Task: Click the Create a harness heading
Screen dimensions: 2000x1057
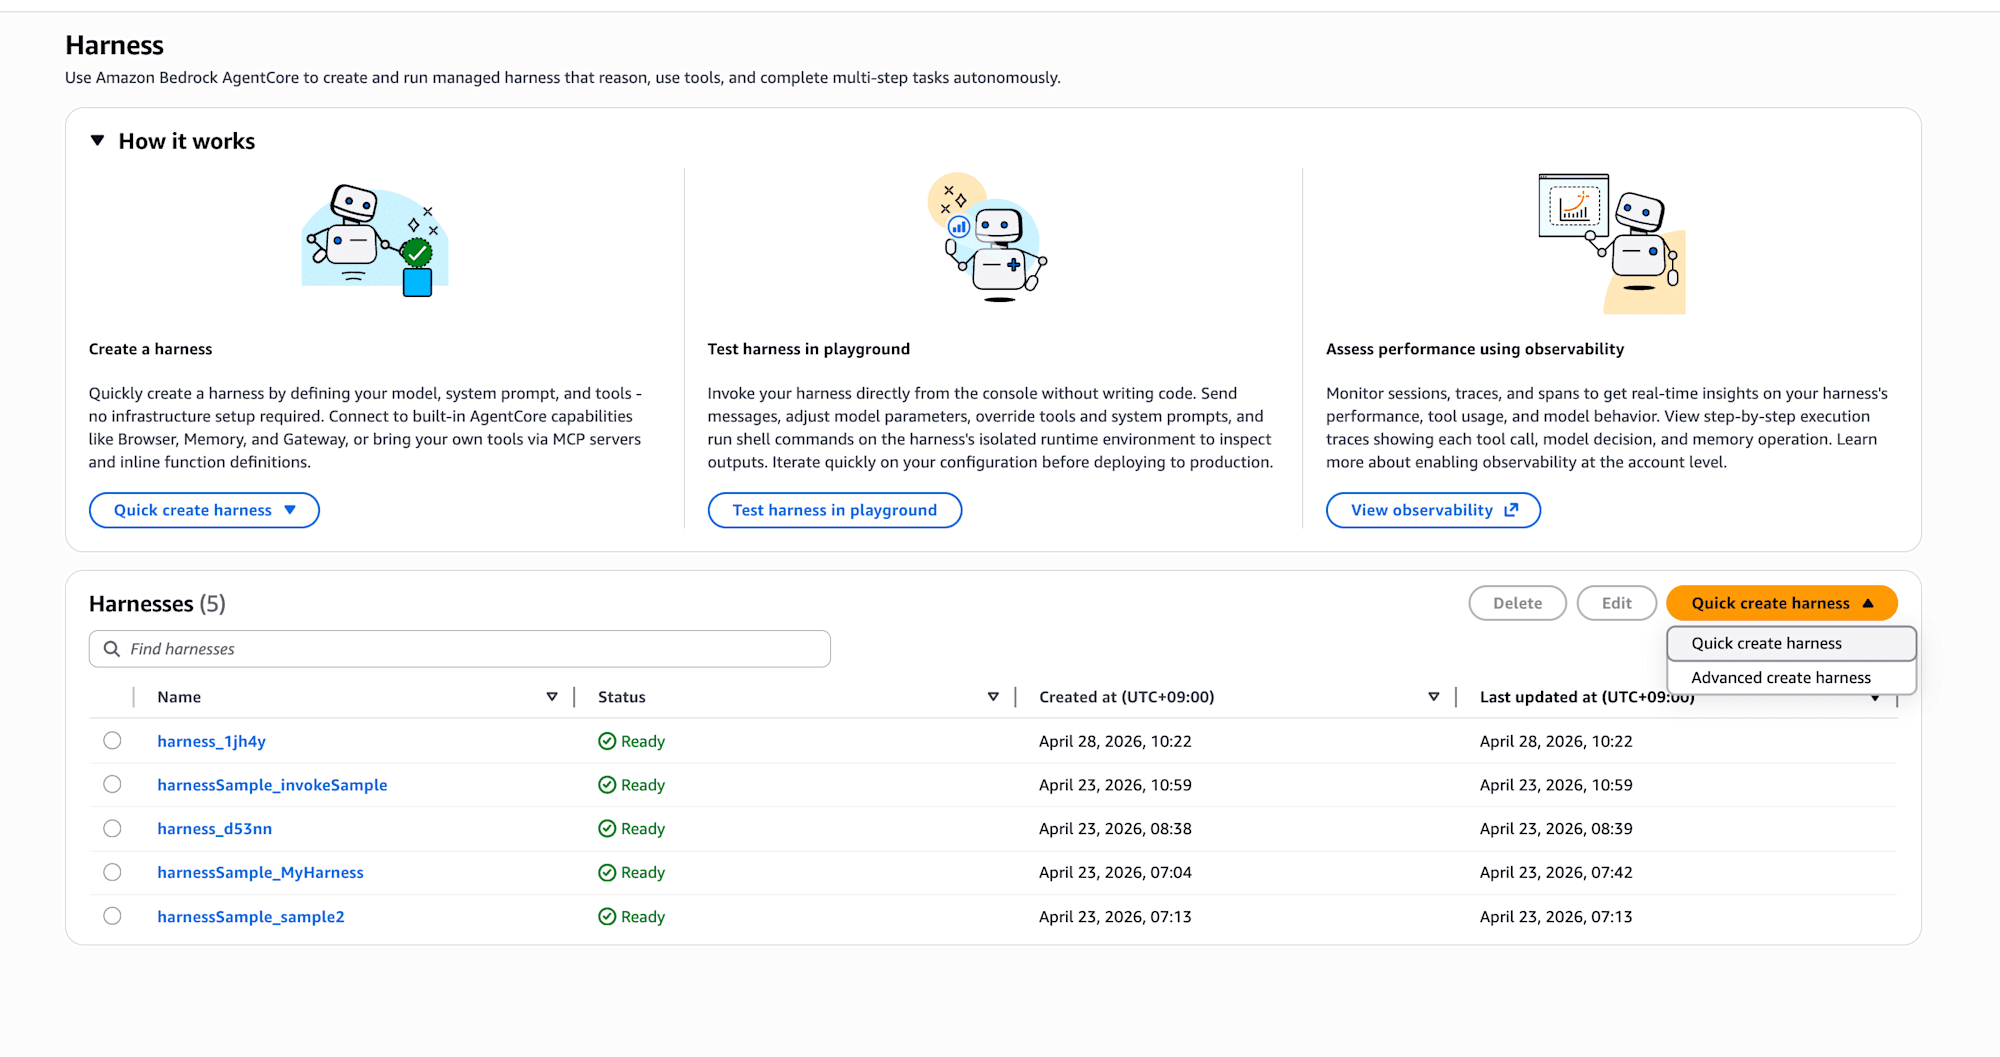Action: tap(150, 349)
